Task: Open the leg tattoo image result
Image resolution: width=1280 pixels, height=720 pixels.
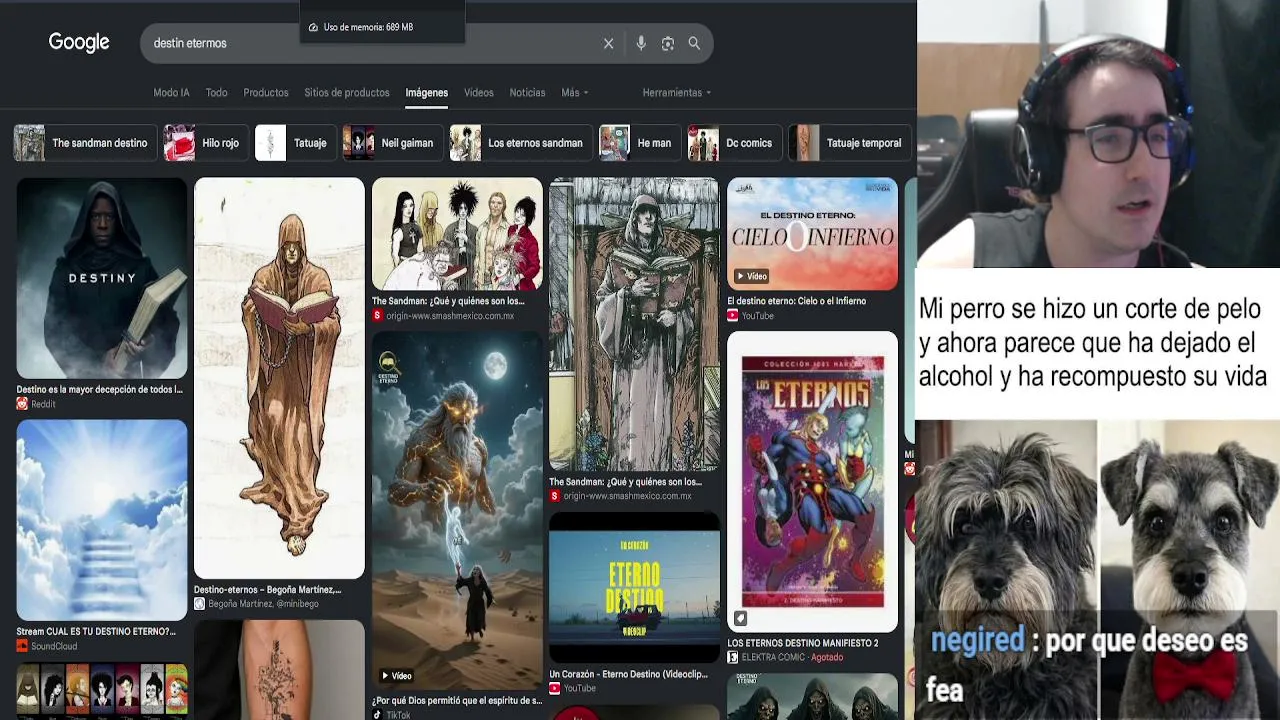Action: point(279,670)
